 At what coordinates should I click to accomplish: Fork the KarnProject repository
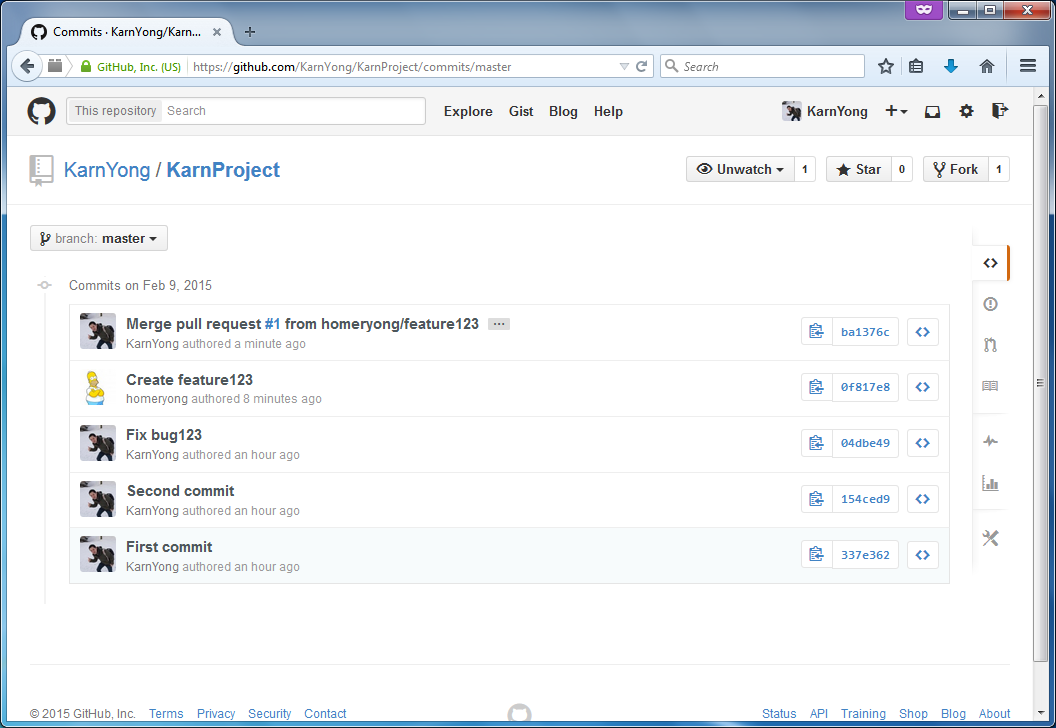[955, 170]
